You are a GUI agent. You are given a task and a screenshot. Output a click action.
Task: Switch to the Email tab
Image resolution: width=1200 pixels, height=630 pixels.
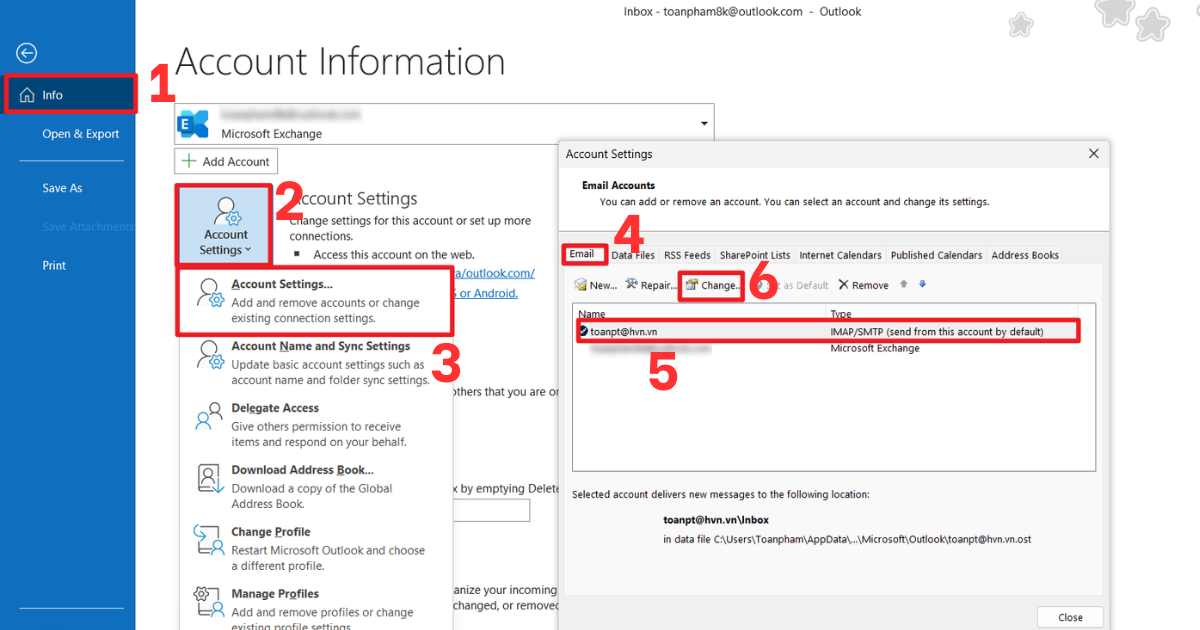click(x=582, y=254)
